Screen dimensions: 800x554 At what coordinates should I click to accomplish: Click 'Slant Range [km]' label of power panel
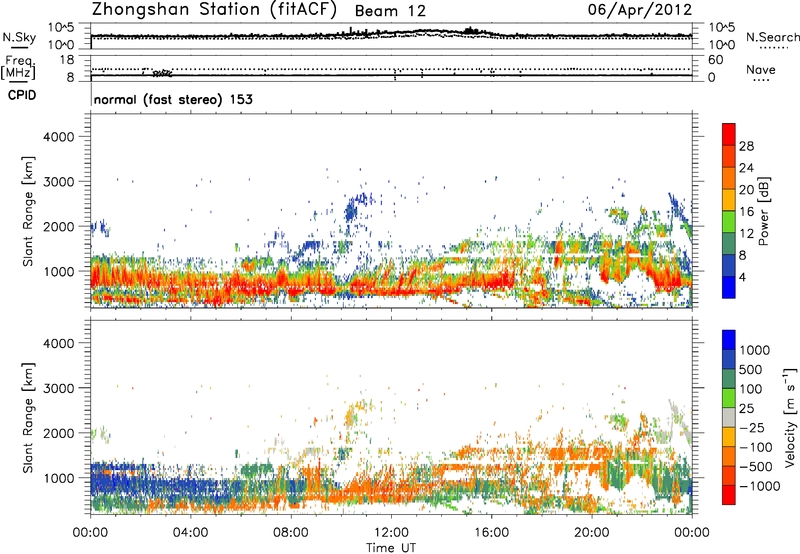point(28,211)
